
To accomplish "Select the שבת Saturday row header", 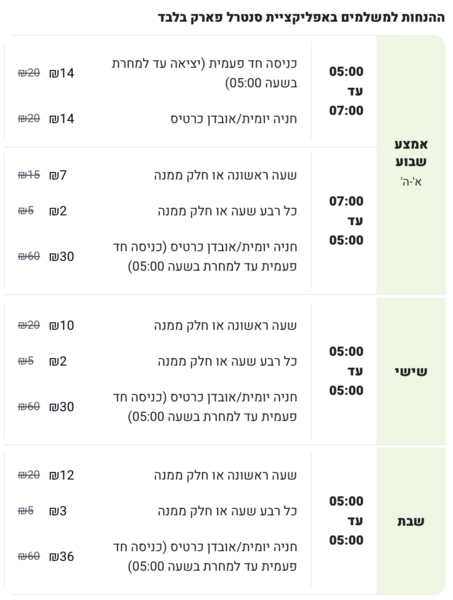I will point(411,521).
